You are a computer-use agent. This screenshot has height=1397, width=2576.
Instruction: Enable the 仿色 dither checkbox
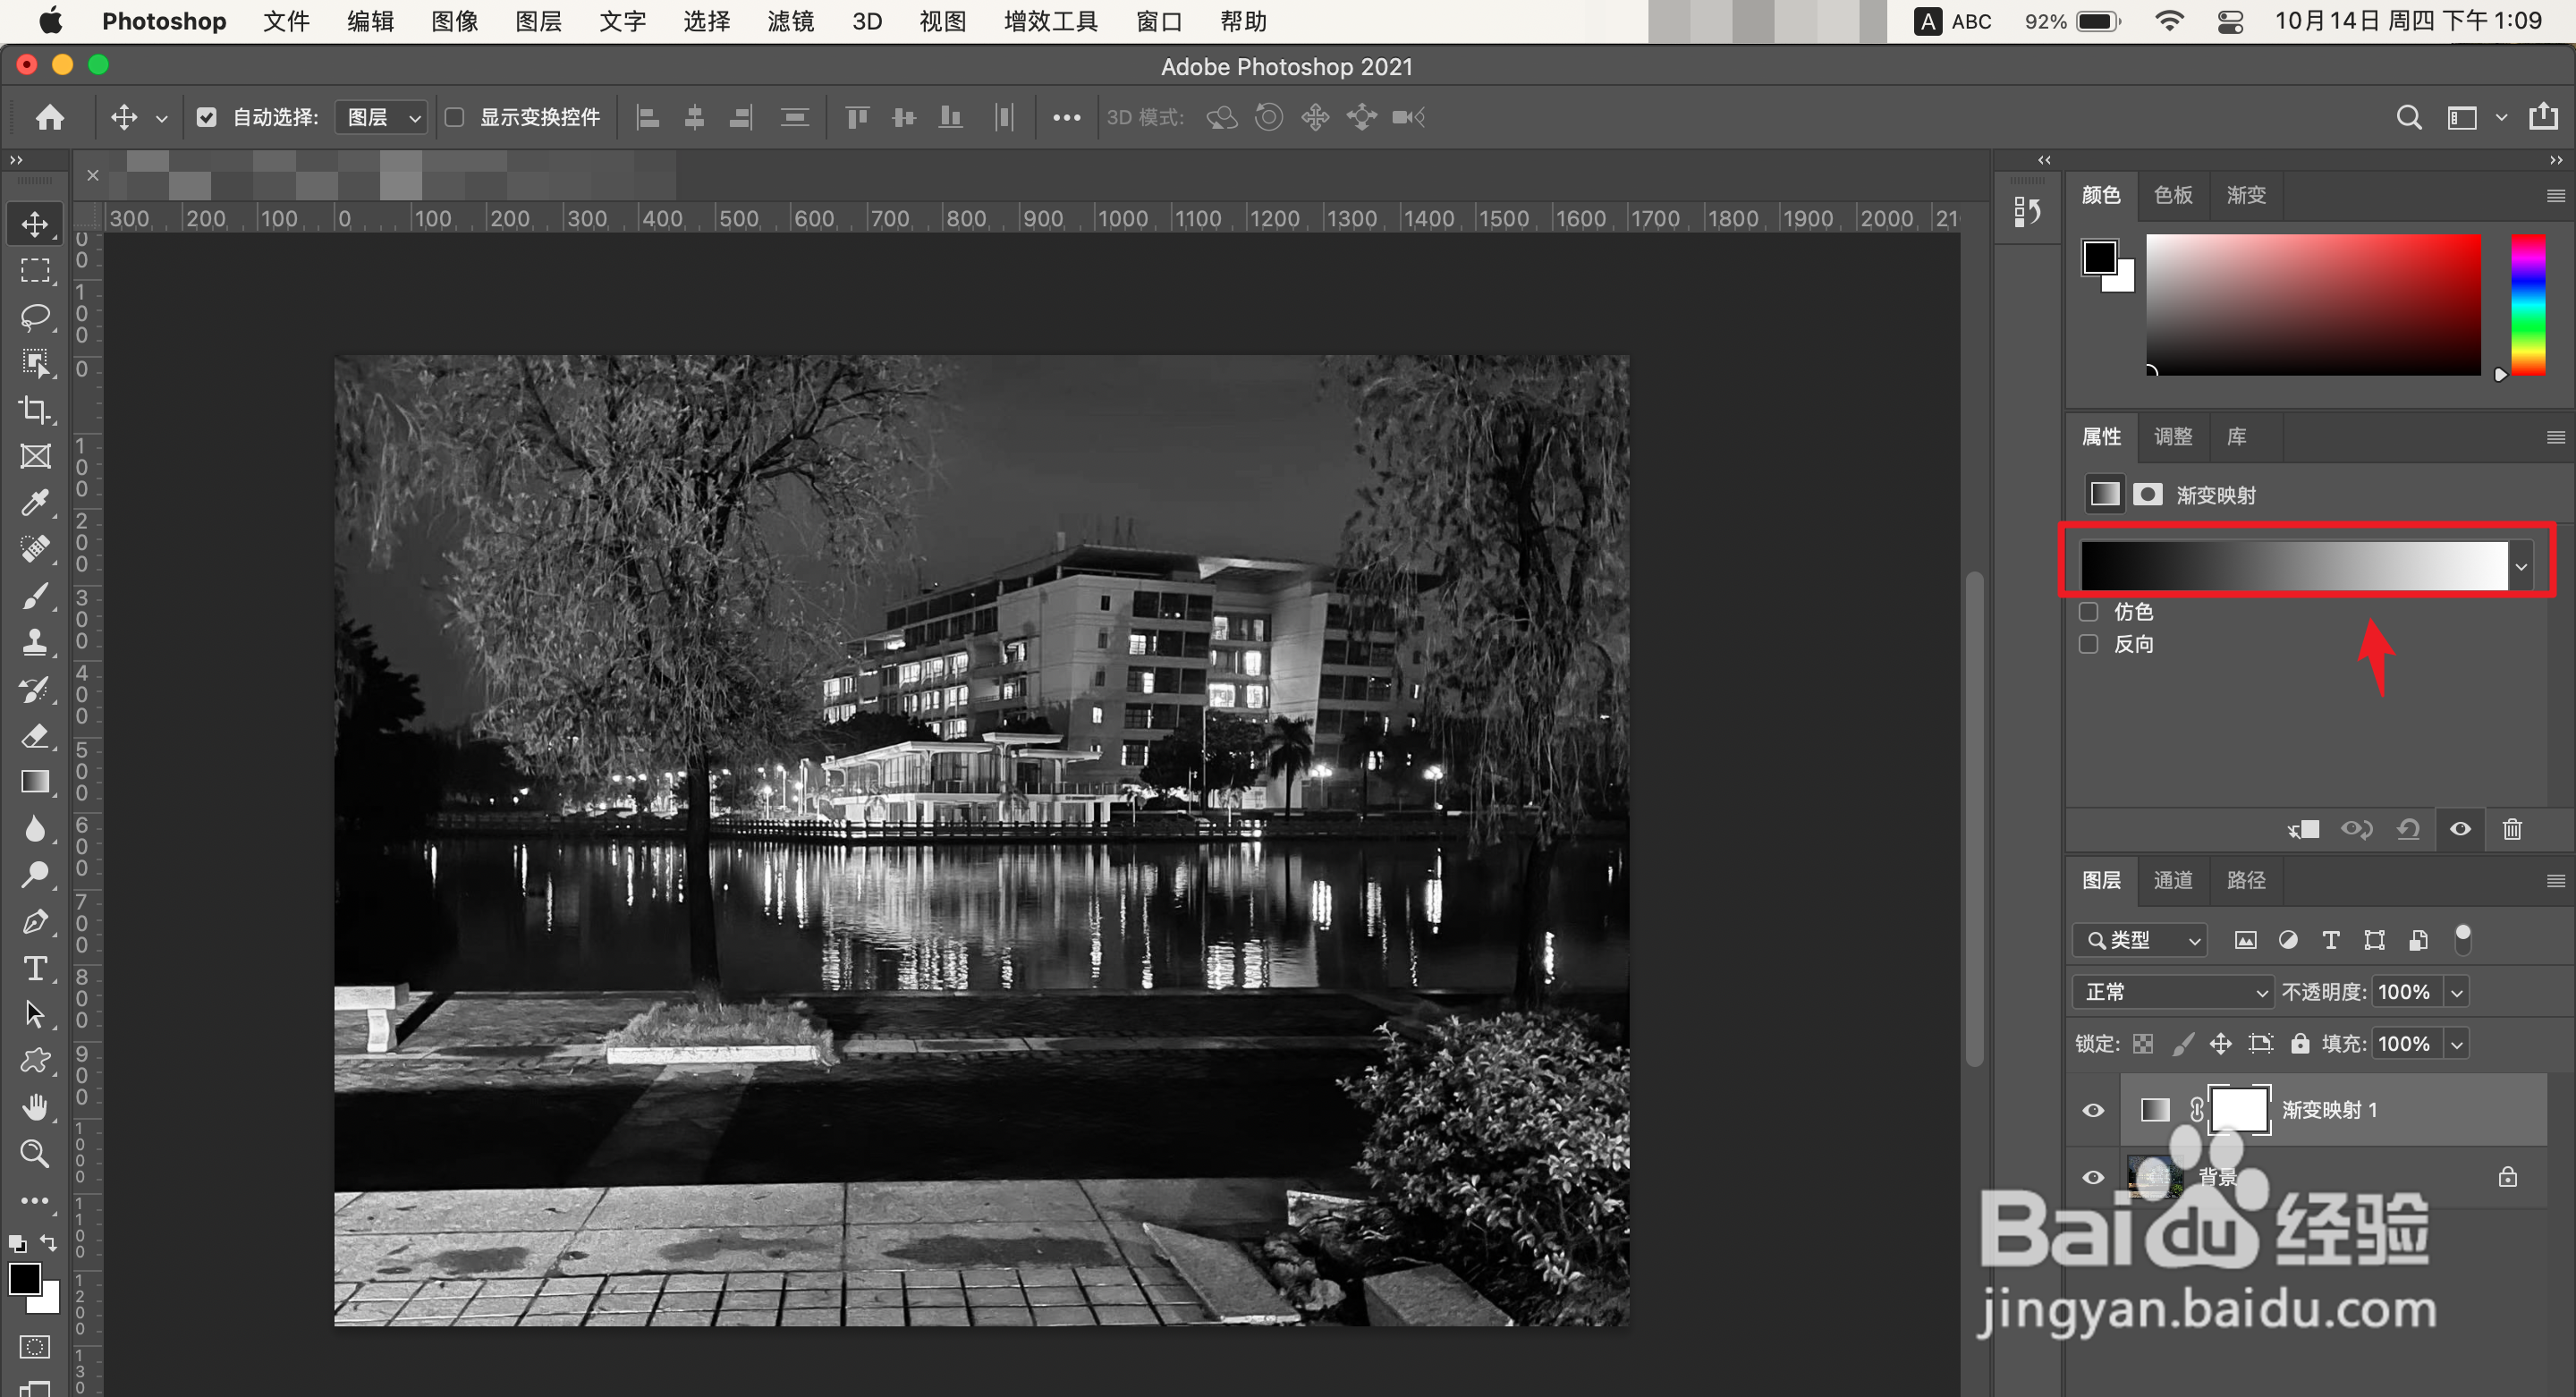point(2088,612)
